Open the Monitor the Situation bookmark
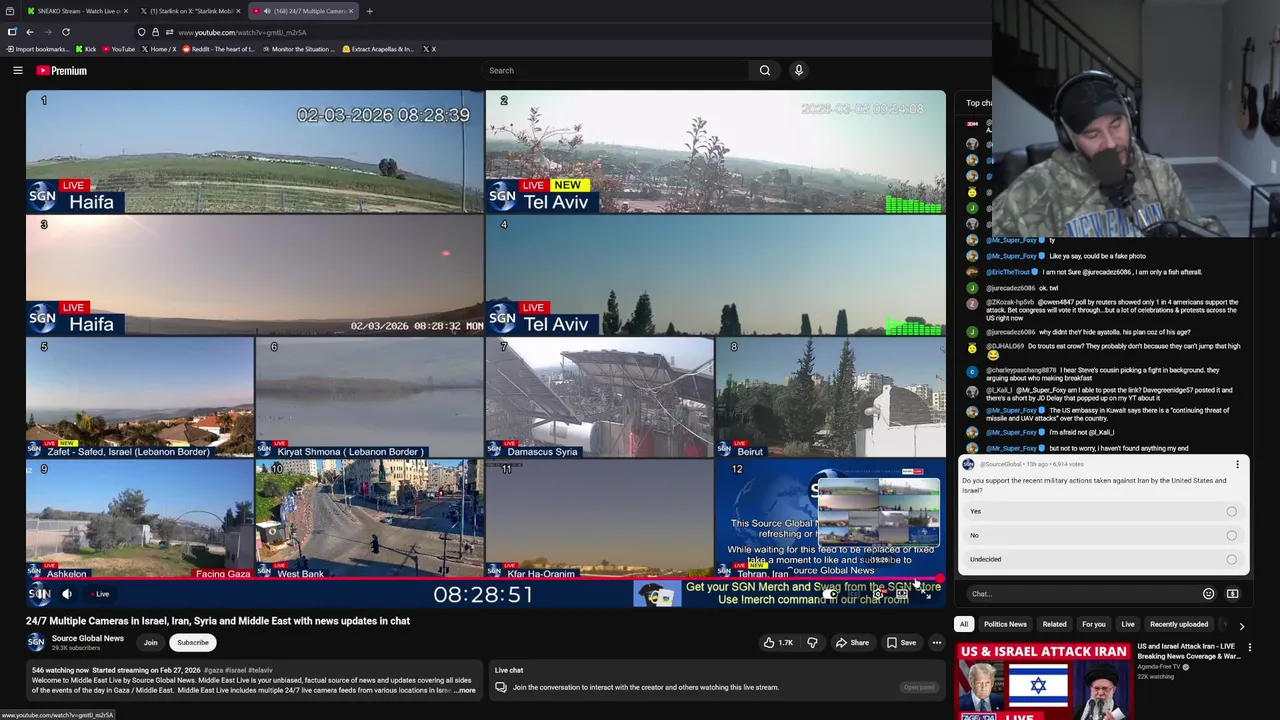The height and width of the screenshot is (720, 1280). (x=298, y=49)
